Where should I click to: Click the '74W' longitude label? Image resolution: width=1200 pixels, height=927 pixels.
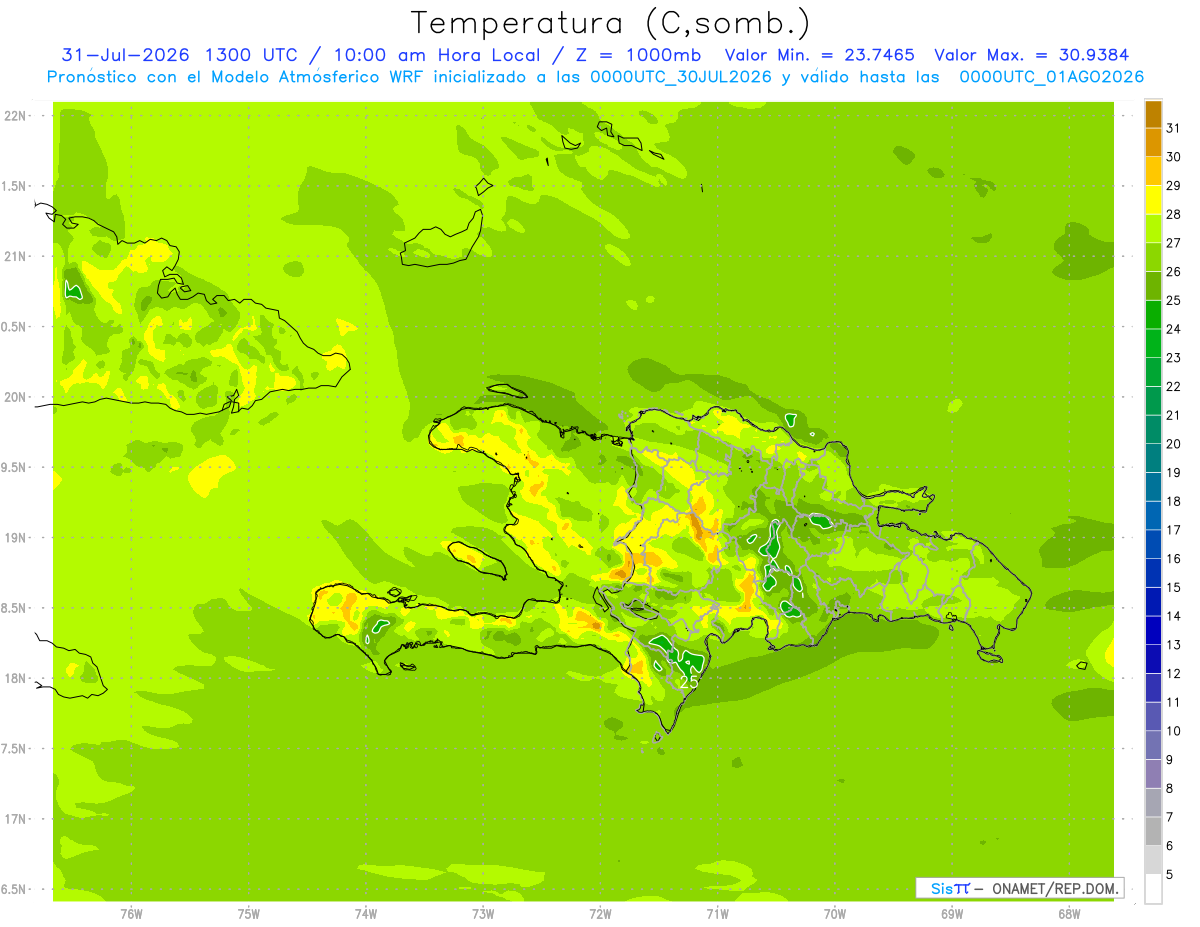coord(366,913)
